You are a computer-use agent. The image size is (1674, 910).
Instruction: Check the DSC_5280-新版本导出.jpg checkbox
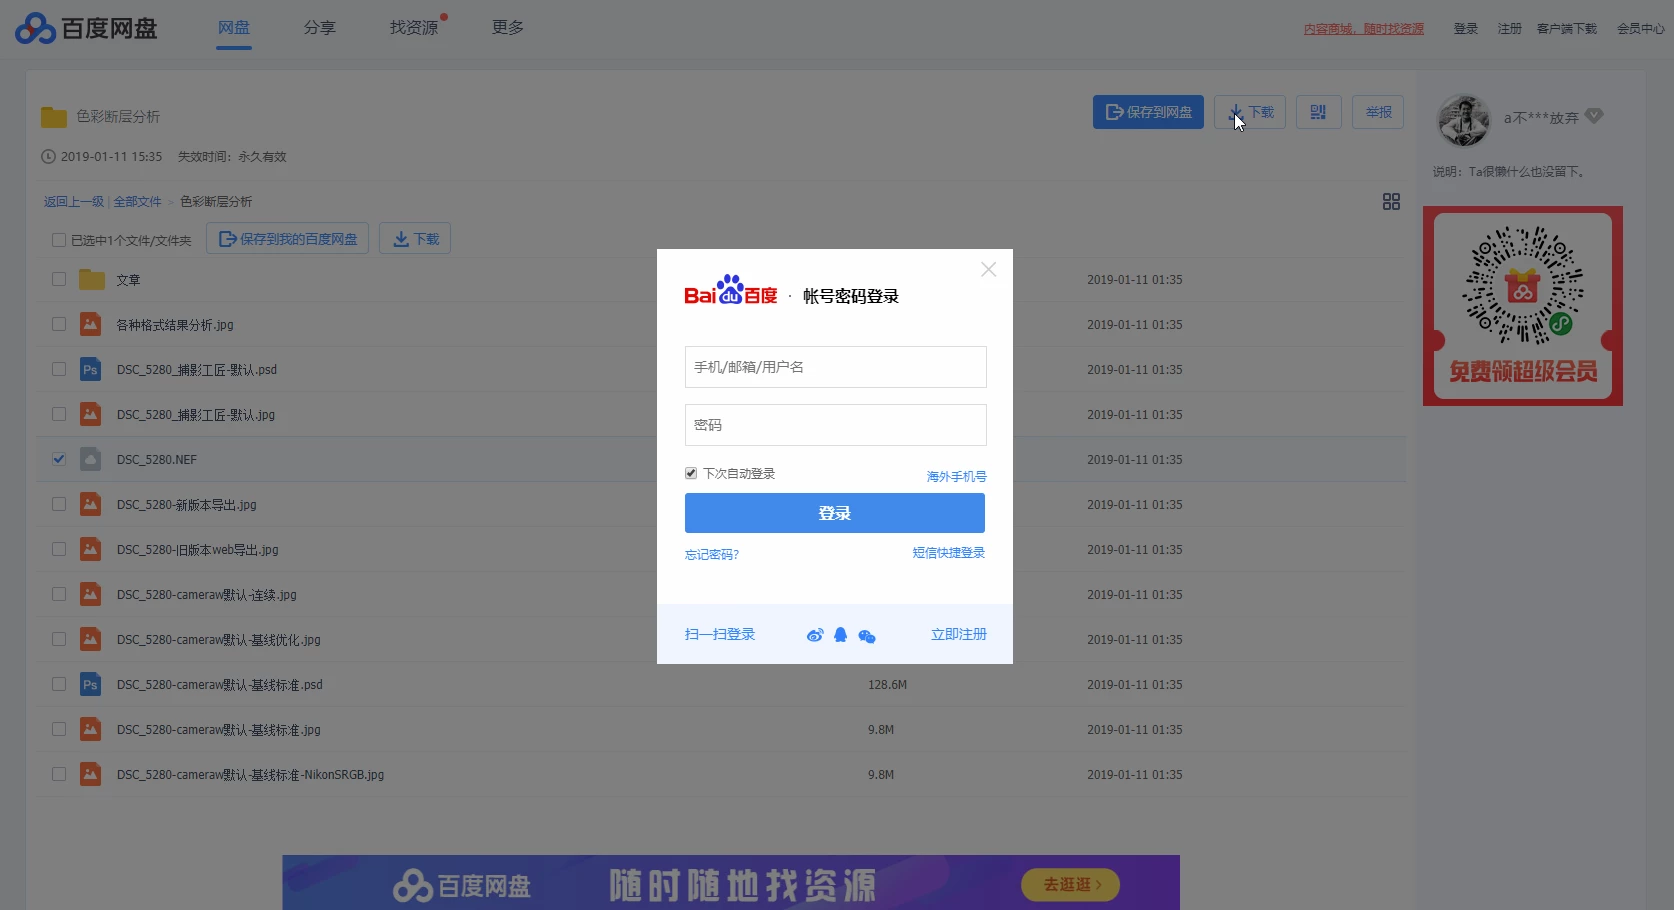pyautogui.click(x=59, y=504)
